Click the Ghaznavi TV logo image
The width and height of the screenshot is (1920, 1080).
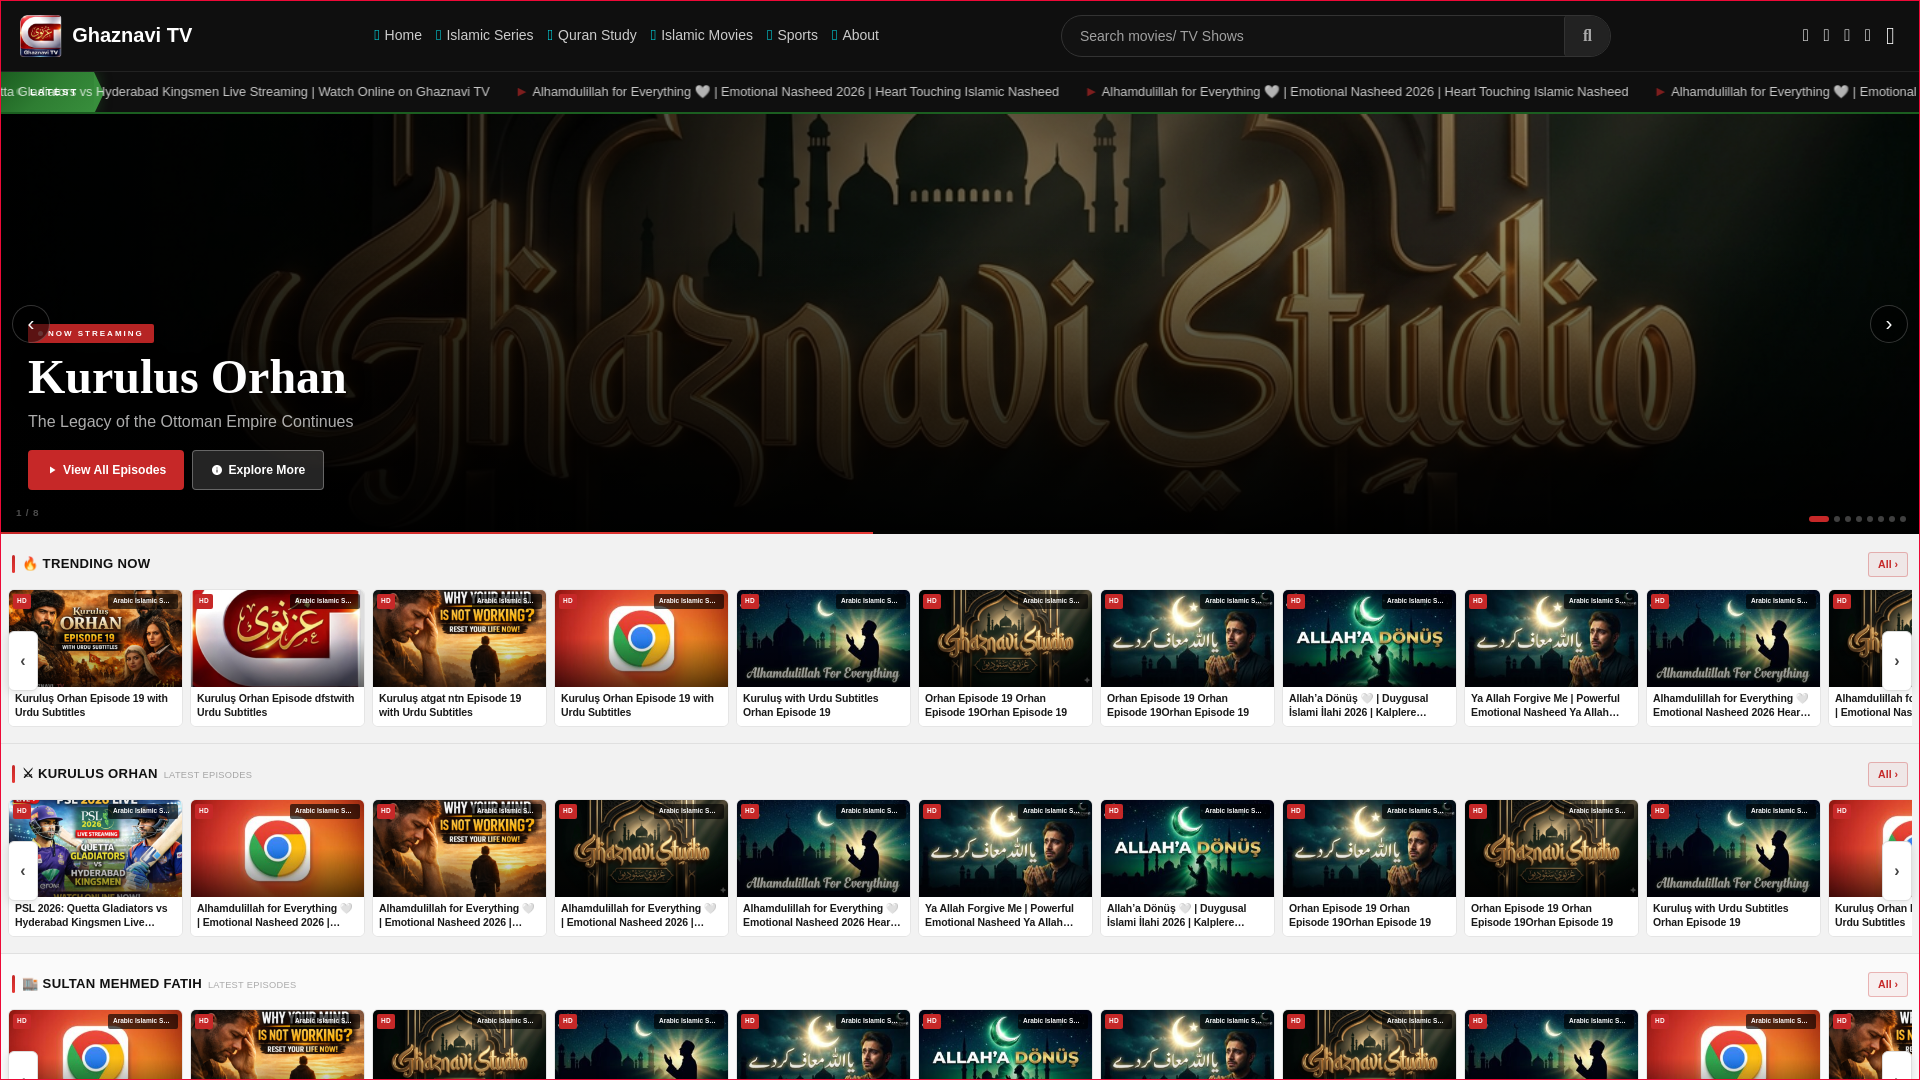click(41, 36)
